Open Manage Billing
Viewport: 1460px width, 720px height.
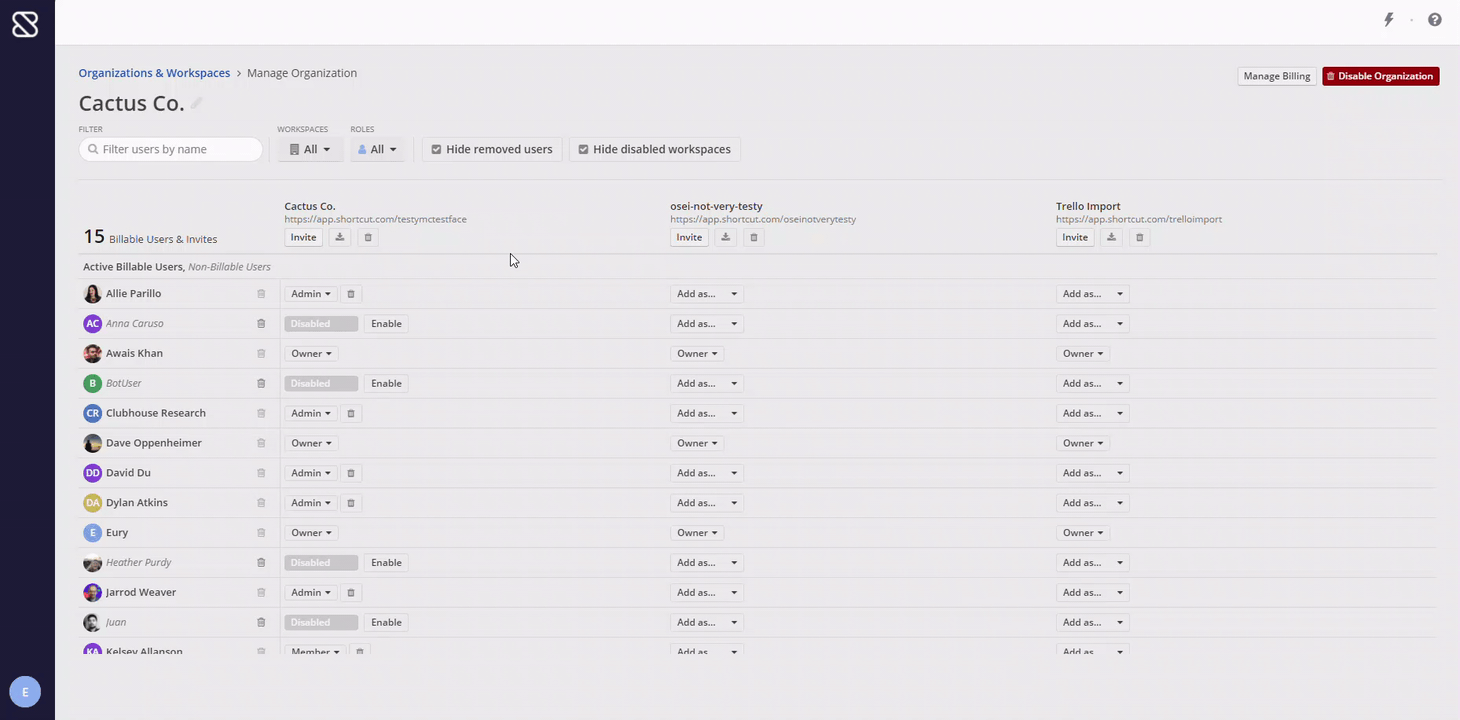coord(1275,75)
